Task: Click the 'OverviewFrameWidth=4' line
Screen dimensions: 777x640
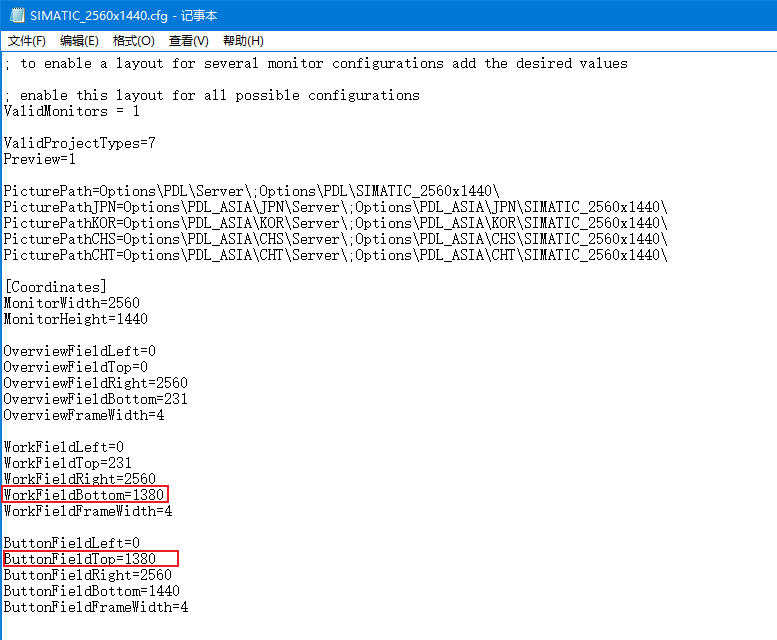Action: 84,415
